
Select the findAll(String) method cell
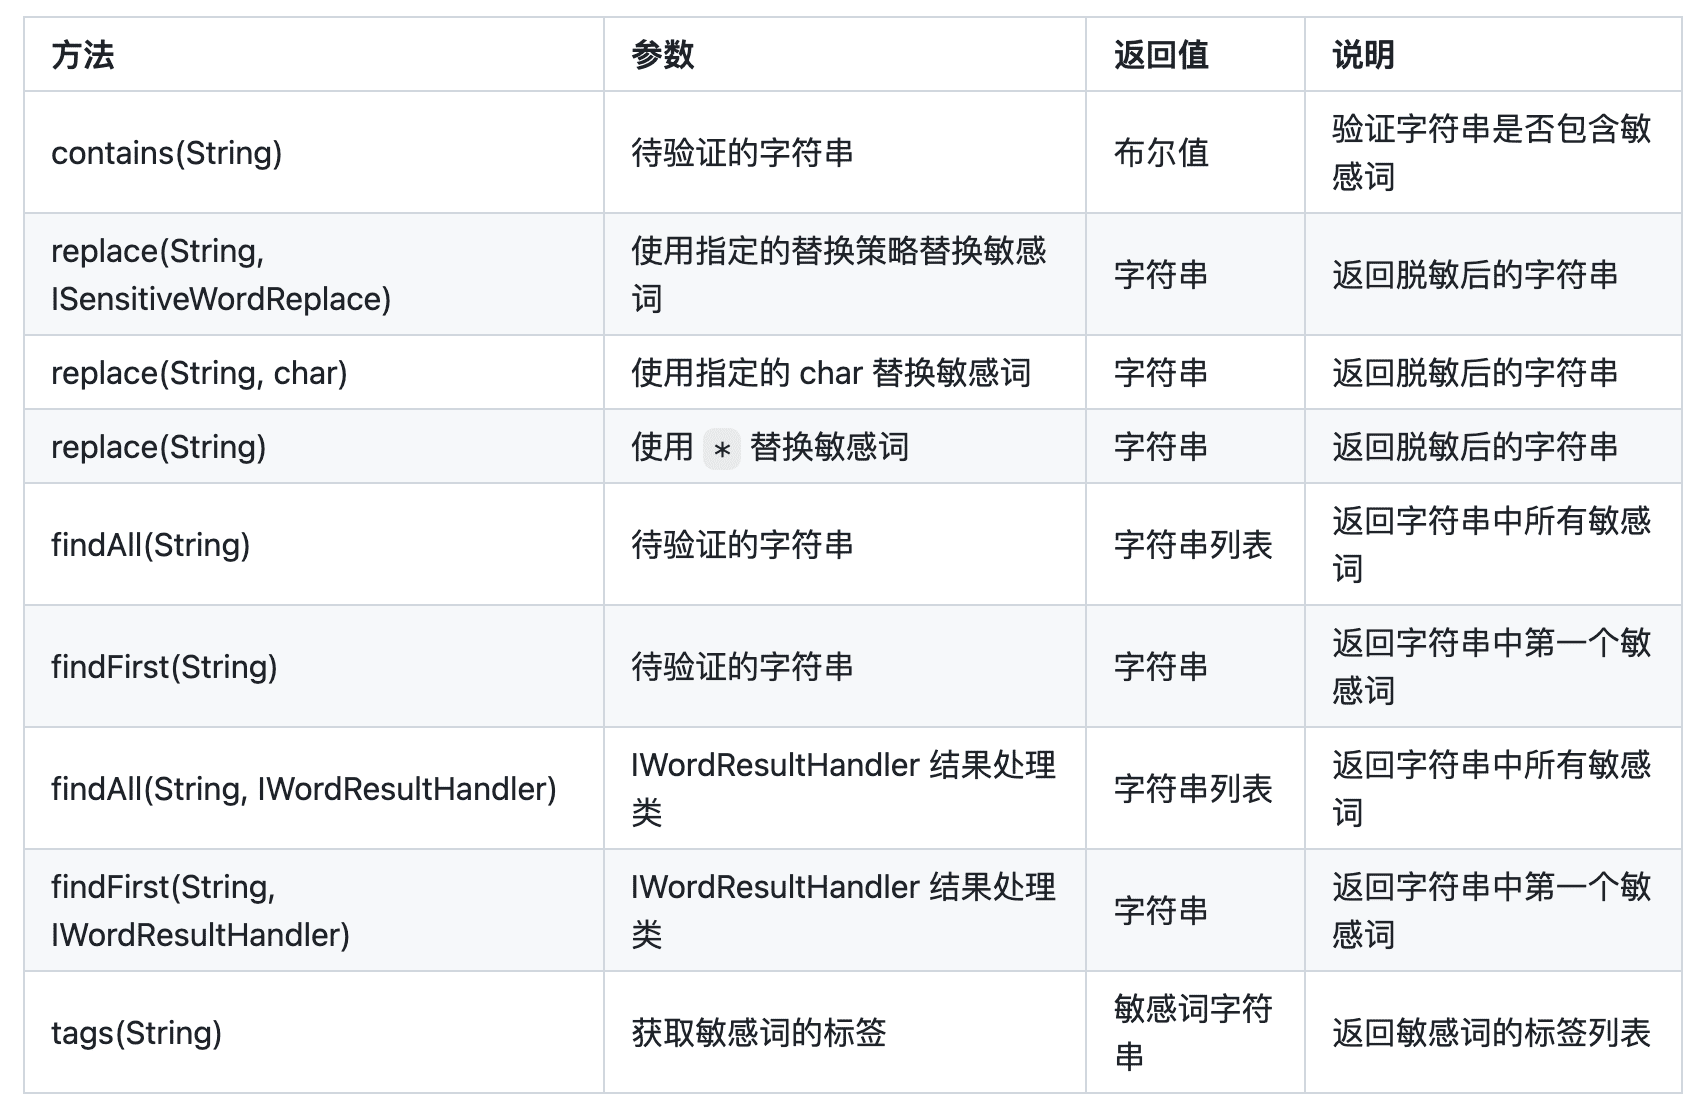point(314,544)
